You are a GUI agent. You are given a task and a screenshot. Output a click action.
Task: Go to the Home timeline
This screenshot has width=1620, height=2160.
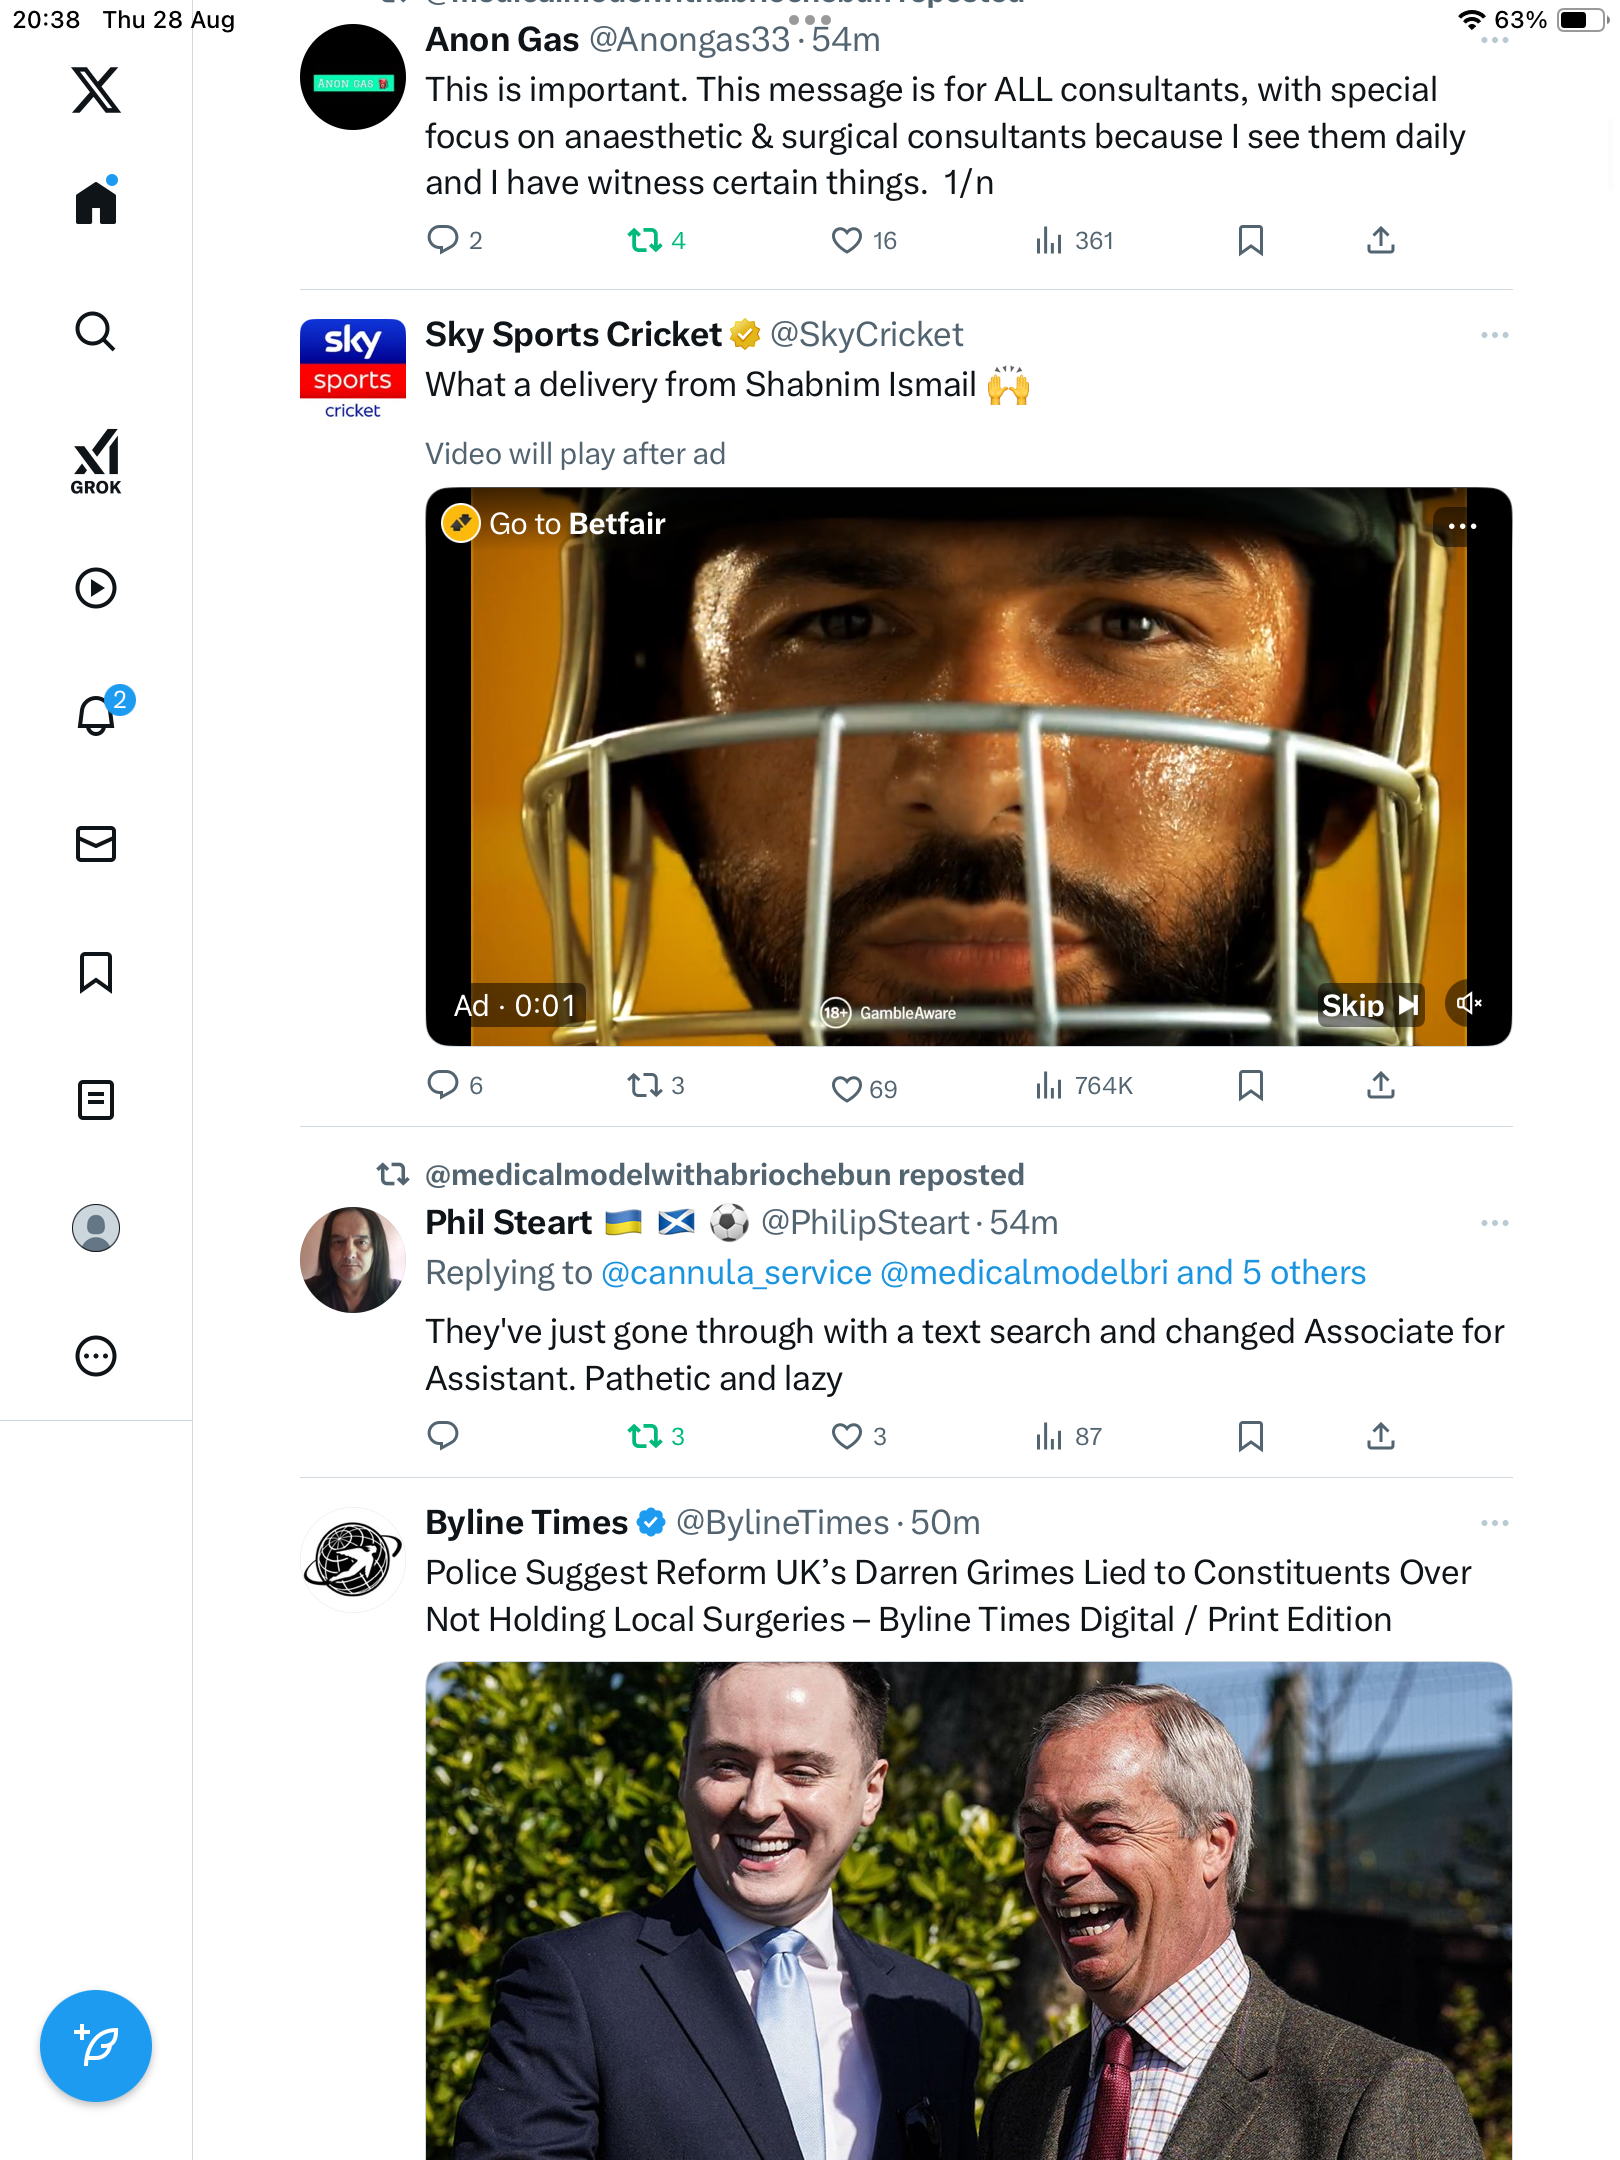point(96,203)
